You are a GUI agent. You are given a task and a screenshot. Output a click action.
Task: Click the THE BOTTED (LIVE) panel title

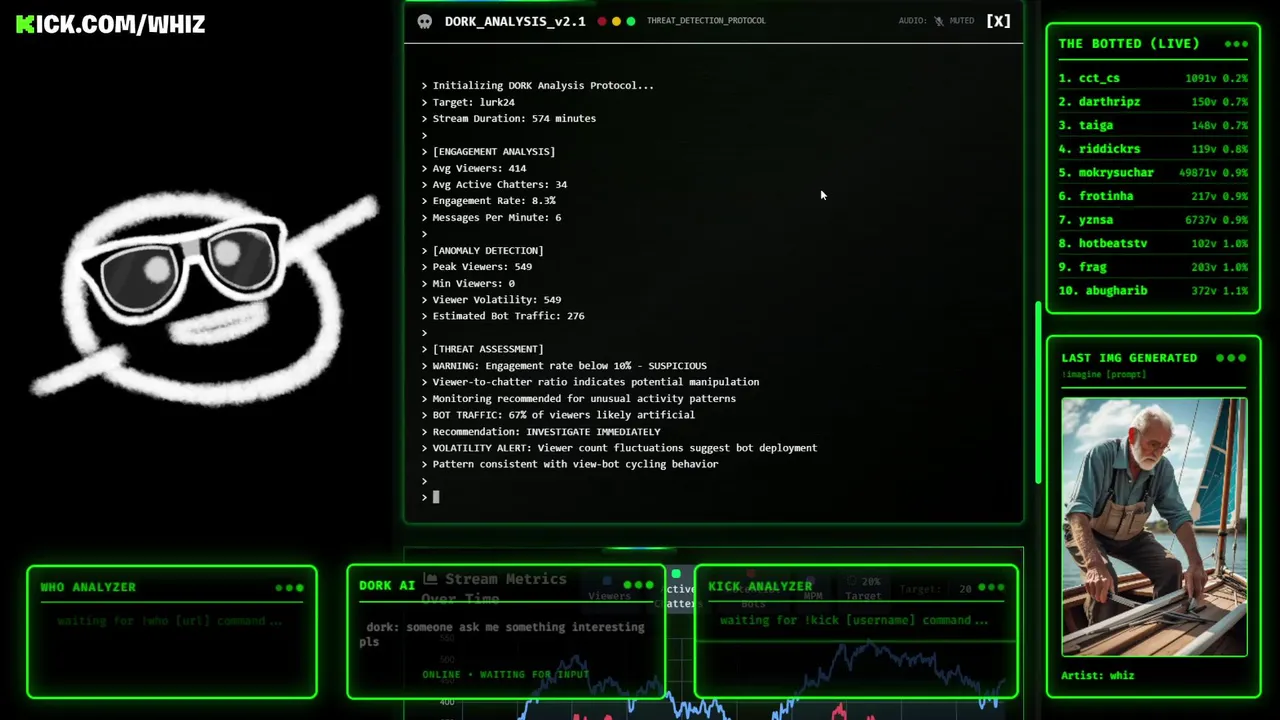[x=1129, y=44]
